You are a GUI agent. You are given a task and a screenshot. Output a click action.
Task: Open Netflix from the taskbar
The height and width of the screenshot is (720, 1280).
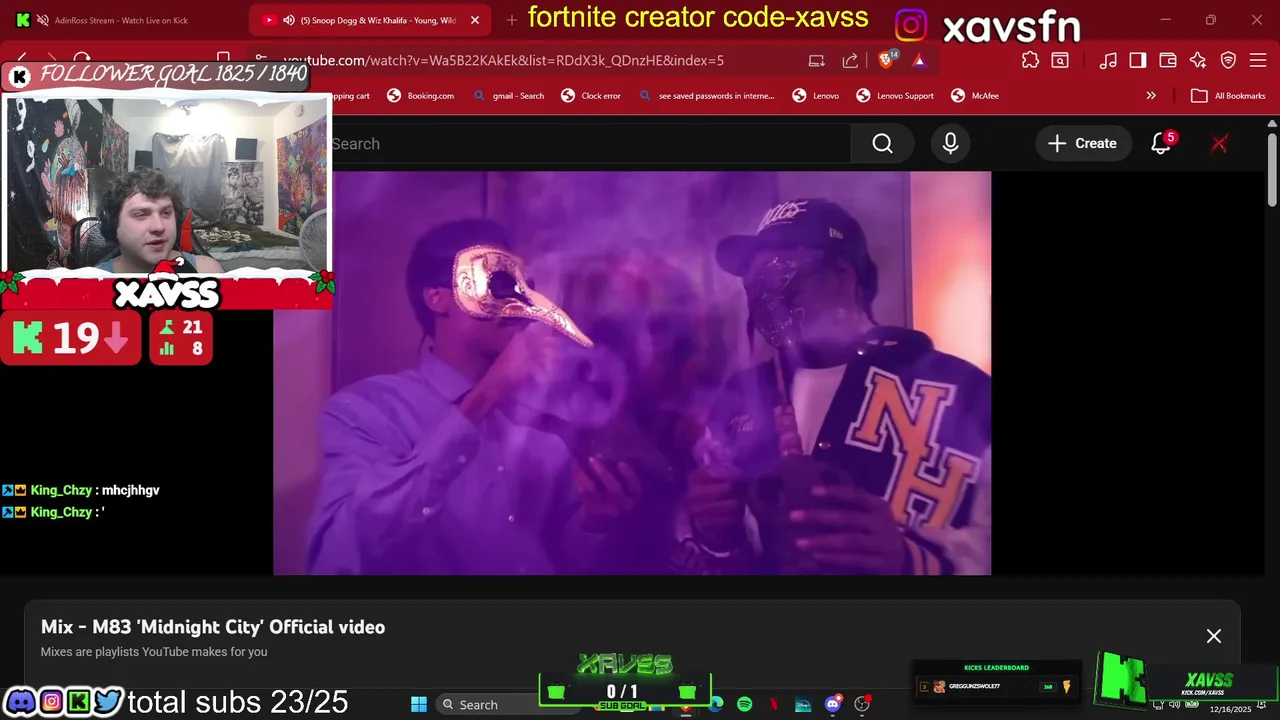point(774,704)
